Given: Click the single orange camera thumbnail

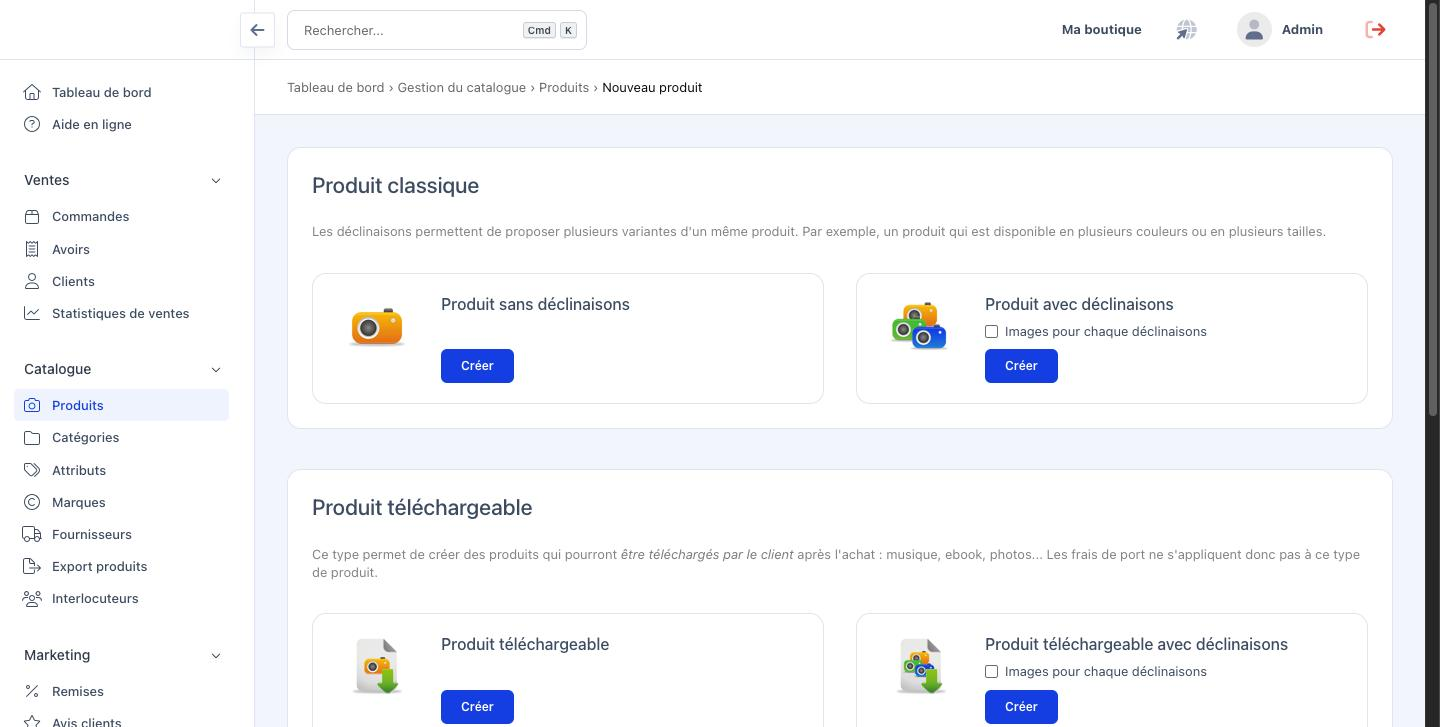Looking at the screenshot, I should (377, 327).
